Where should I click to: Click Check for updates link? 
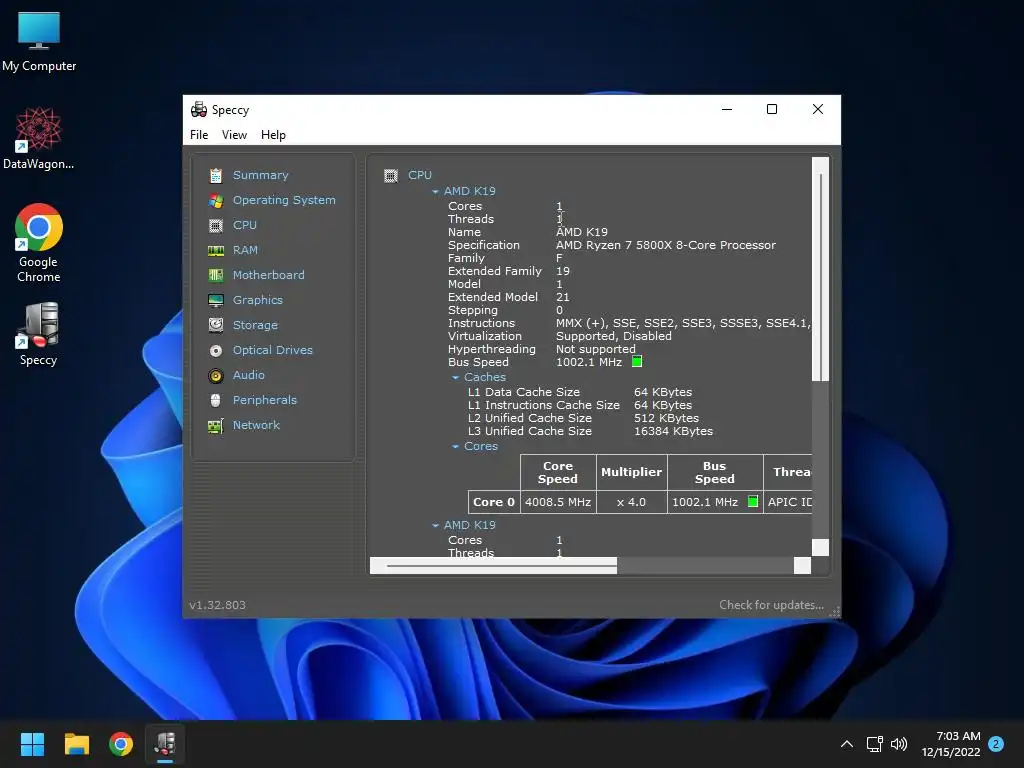click(771, 605)
